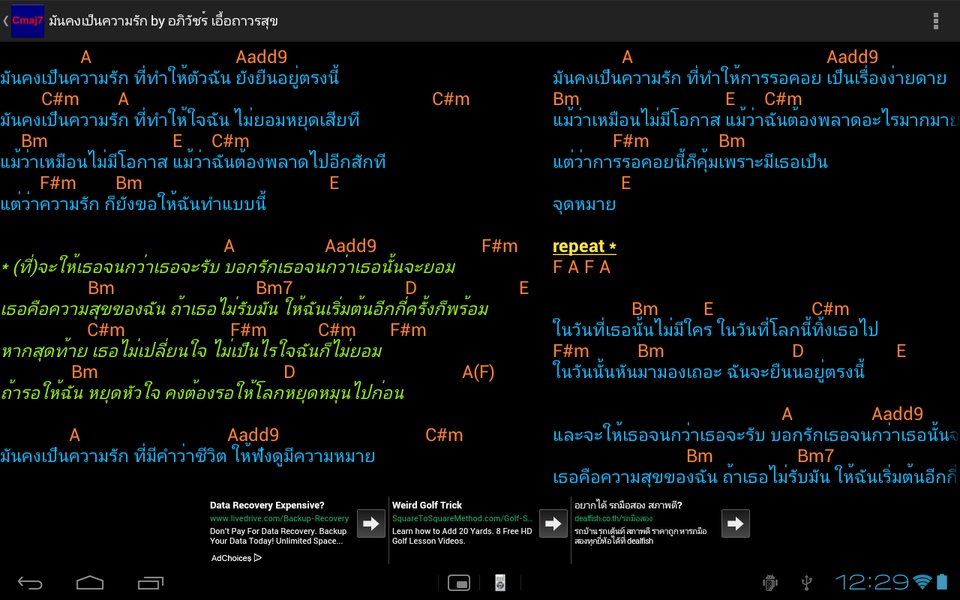Tap the lyric line 'ในวันนั้นหันมามองเถอะ ฉันจะยืนอยู่ตรงนี้'
This screenshot has height=600, width=960.
[708, 372]
